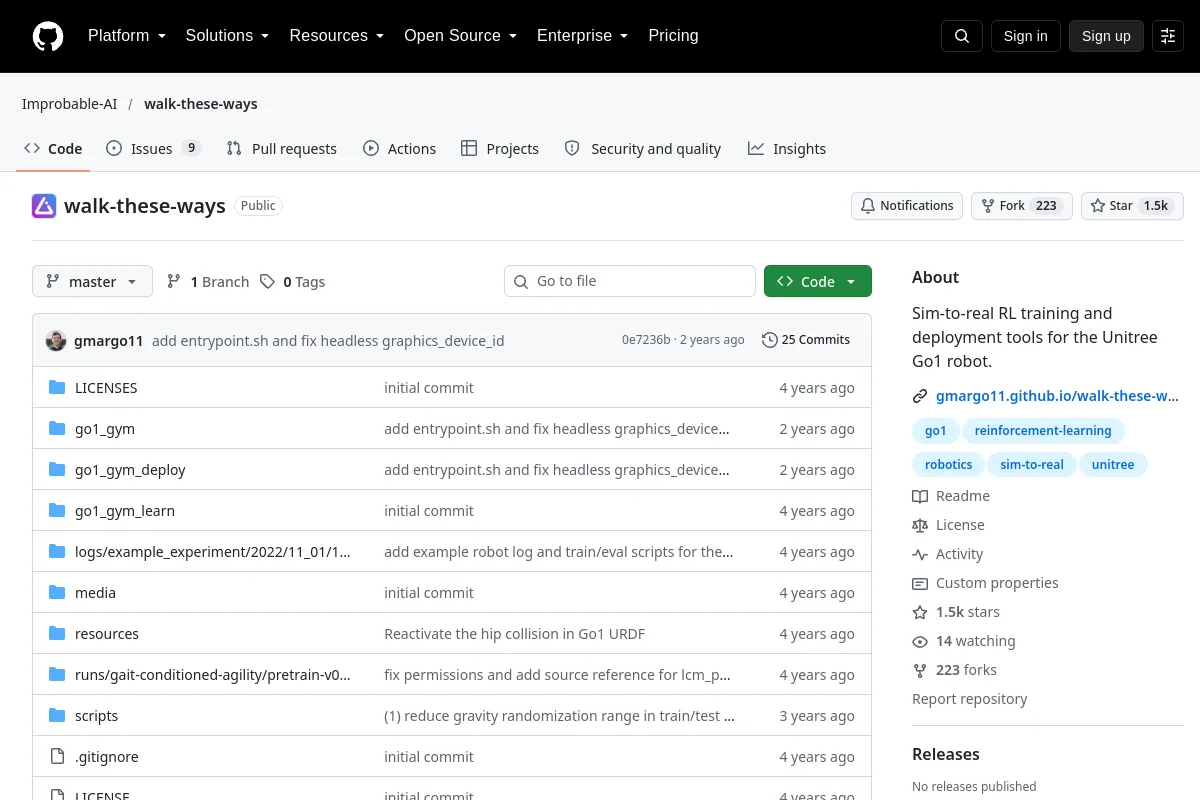The width and height of the screenshot is (1200, 800).
Task: Click the GitHub logo icon
Action: tap(48, 36)
